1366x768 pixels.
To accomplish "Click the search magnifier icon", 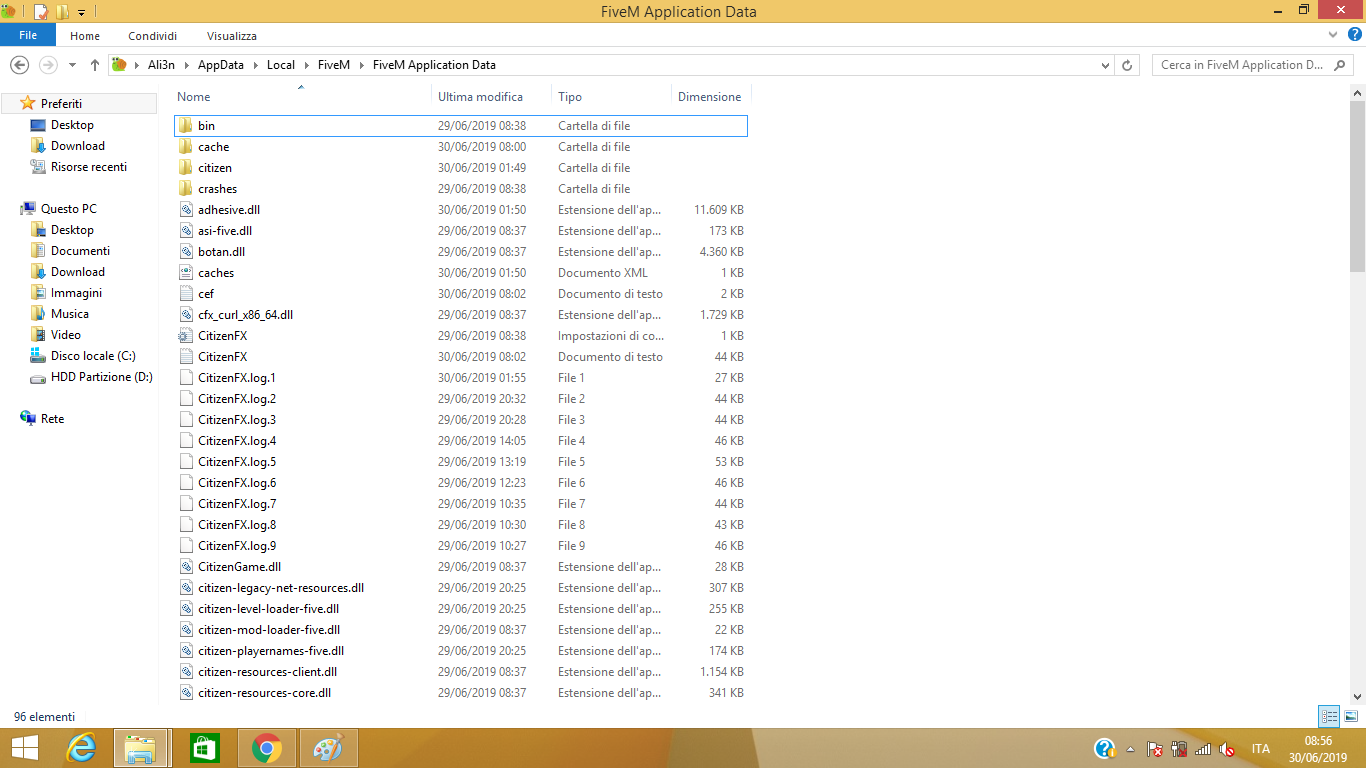I will (x=1341, y=65).
